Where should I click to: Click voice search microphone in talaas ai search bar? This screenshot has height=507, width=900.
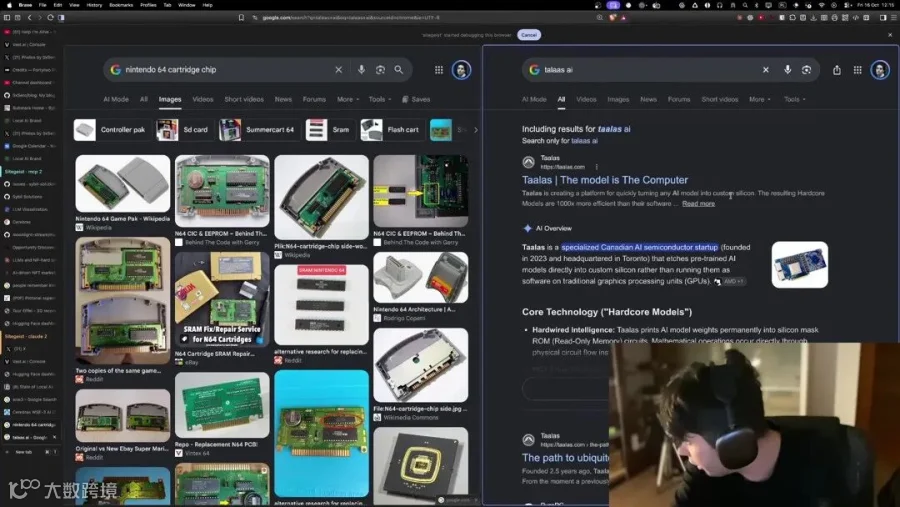[788, 69]
